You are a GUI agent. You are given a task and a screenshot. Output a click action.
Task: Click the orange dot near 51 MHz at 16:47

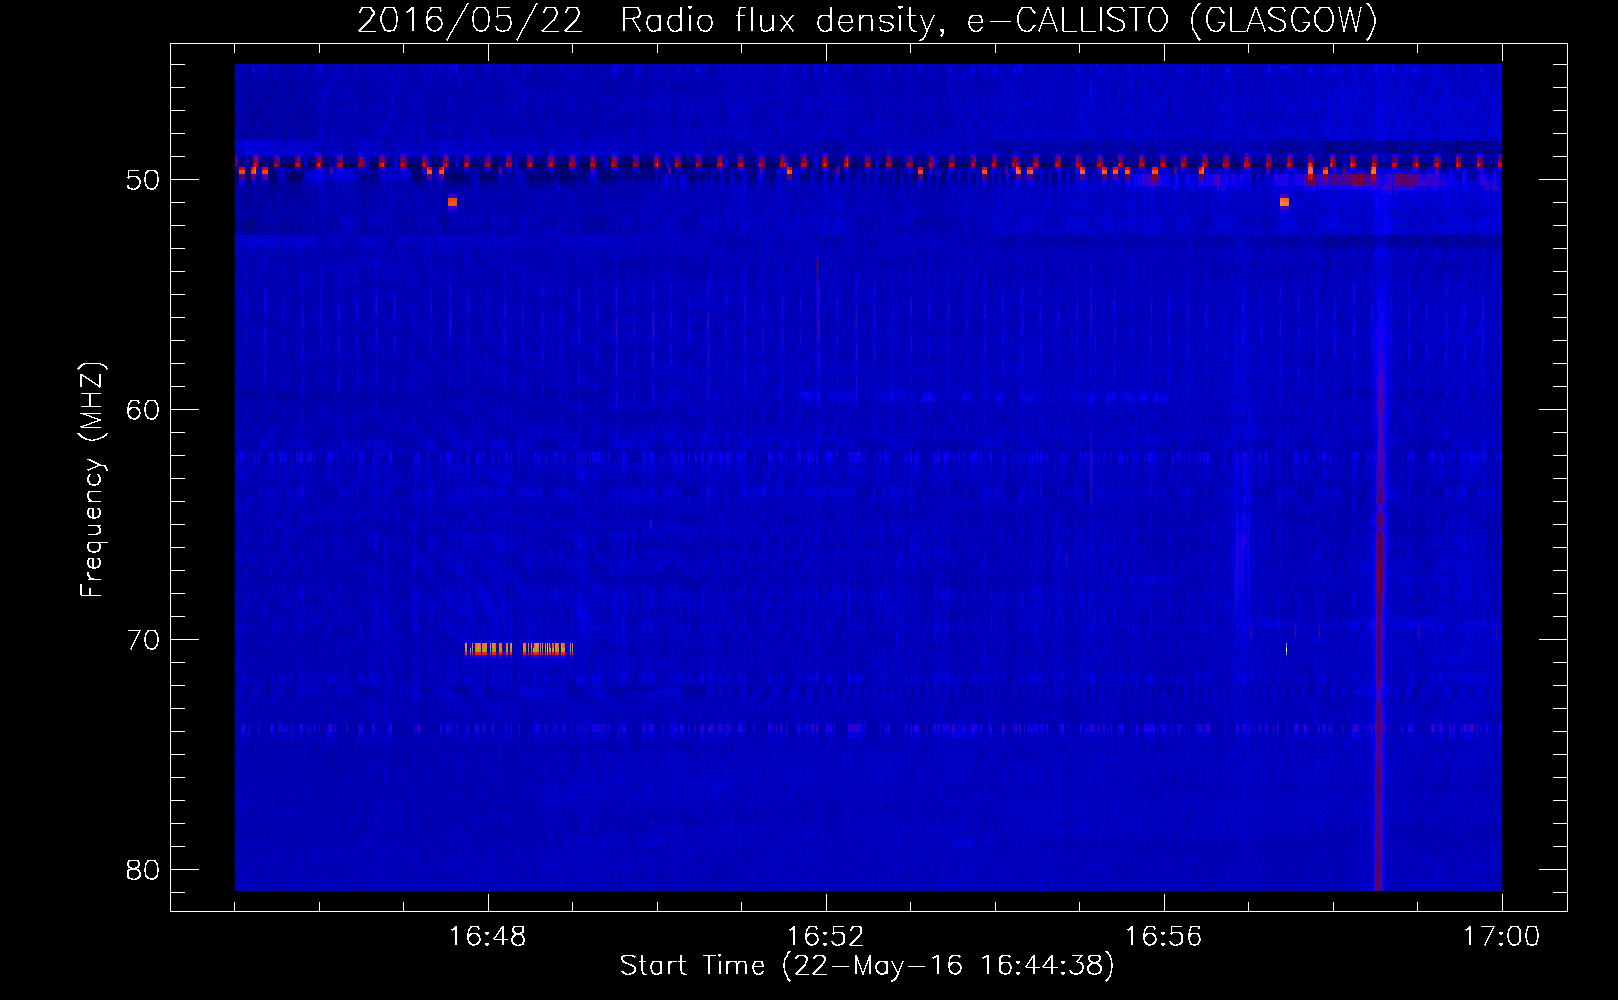pyautogui.click(x=452, y=202)
